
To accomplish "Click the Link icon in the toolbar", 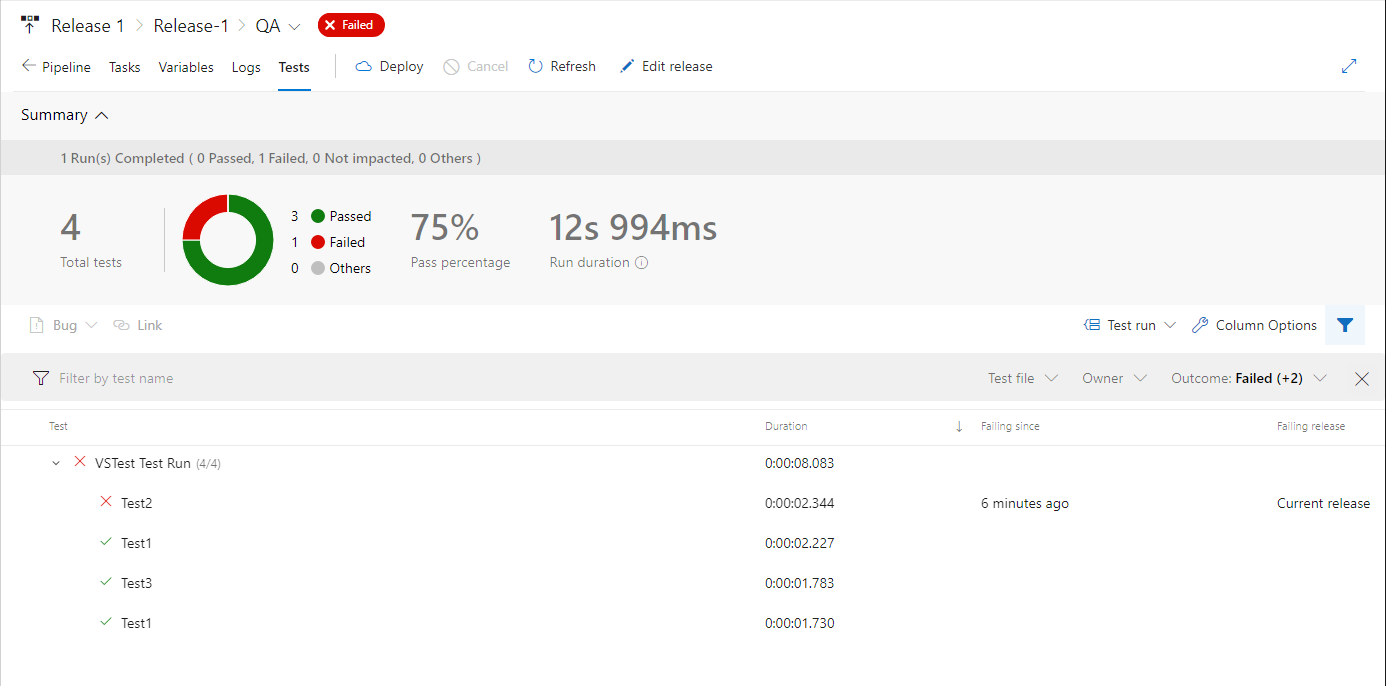I will pos(119,325).
